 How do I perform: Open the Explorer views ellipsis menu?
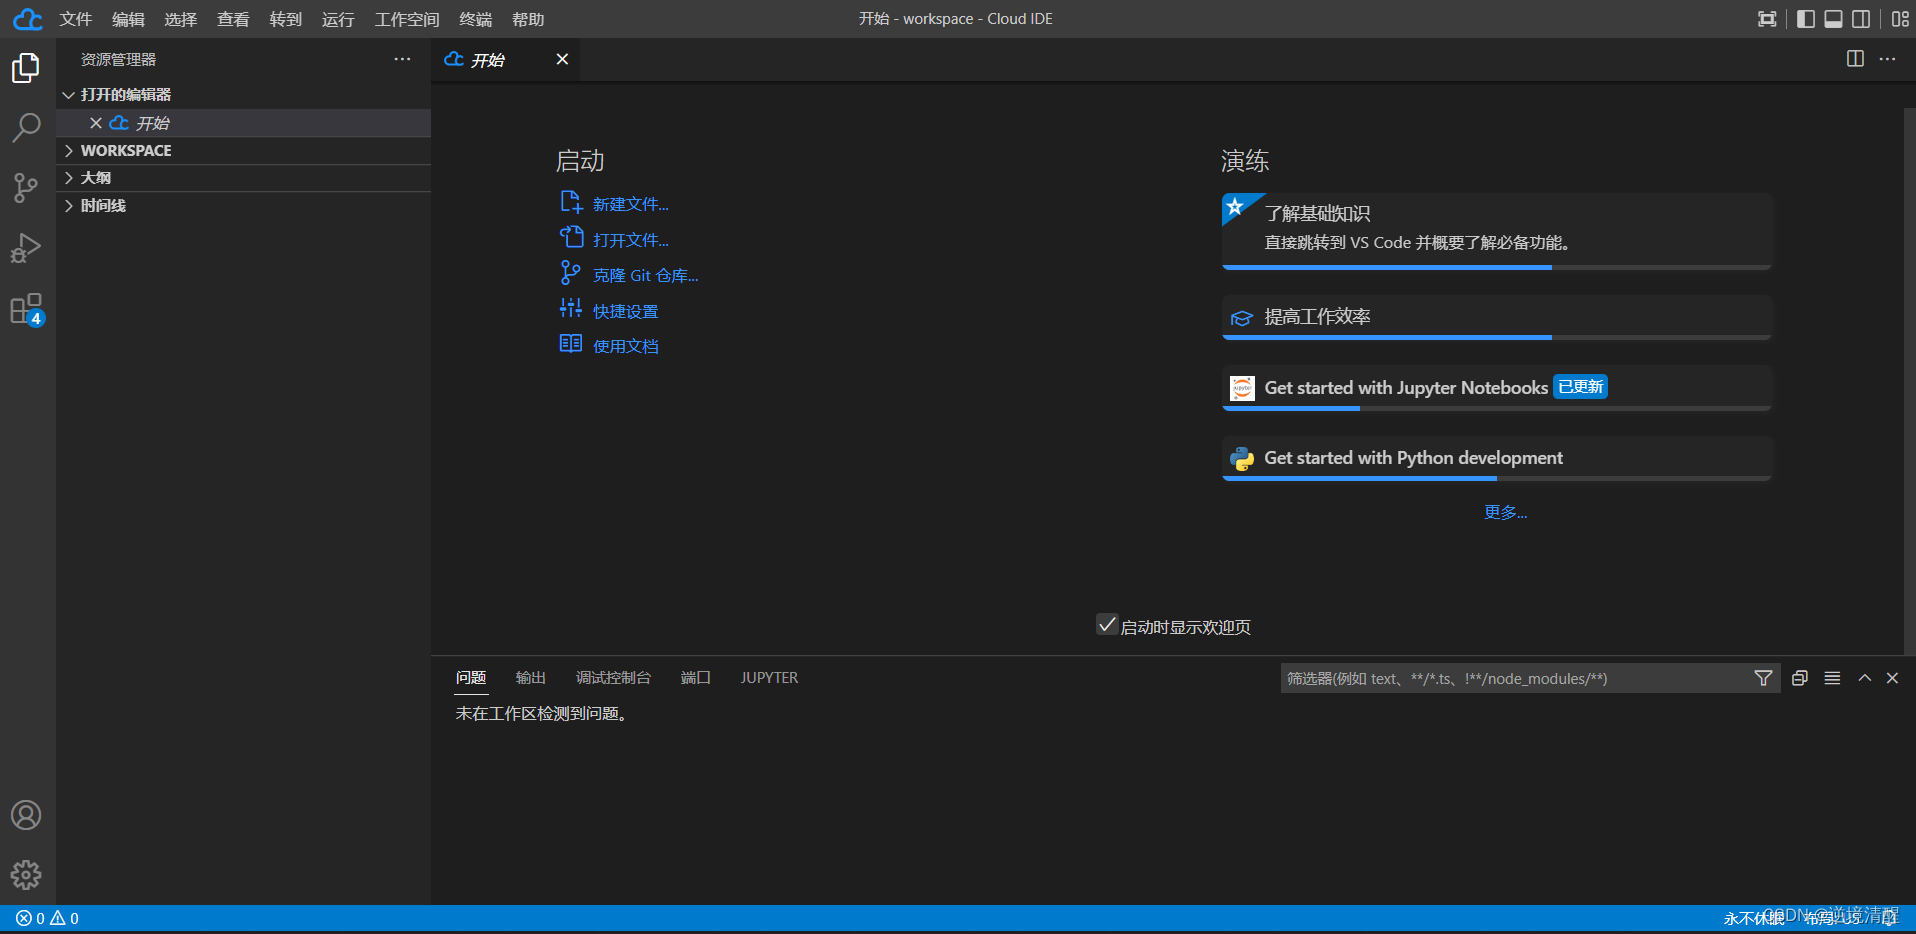click(x=402, y=59)
